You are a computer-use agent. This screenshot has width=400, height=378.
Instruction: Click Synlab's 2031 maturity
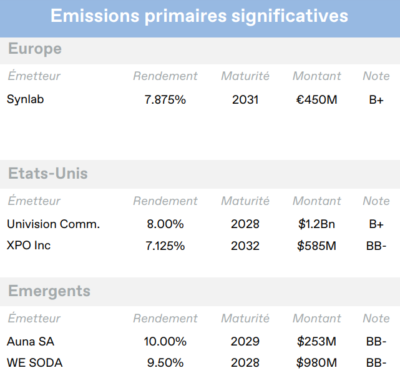click(x=245, y=100)
